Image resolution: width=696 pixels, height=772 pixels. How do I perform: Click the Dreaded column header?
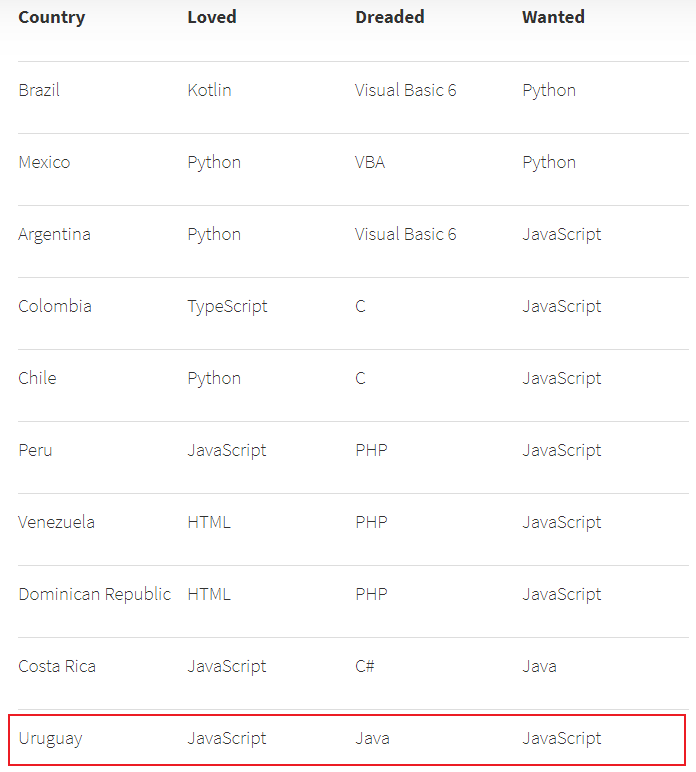click(389, 17)
